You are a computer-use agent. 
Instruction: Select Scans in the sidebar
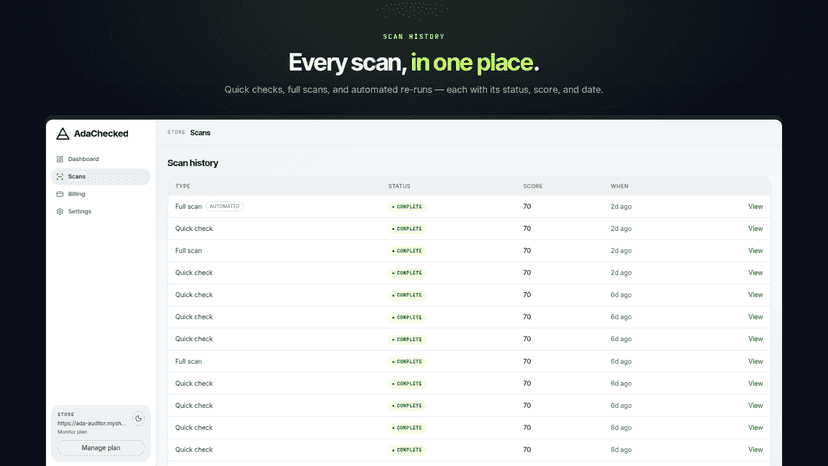coord(101,176)
